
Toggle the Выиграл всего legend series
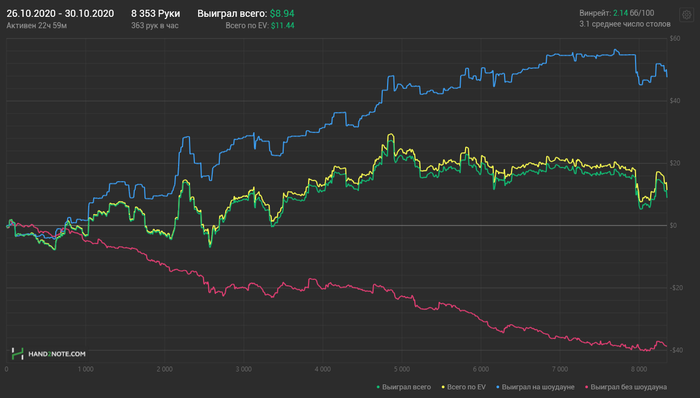coord(404,387)
